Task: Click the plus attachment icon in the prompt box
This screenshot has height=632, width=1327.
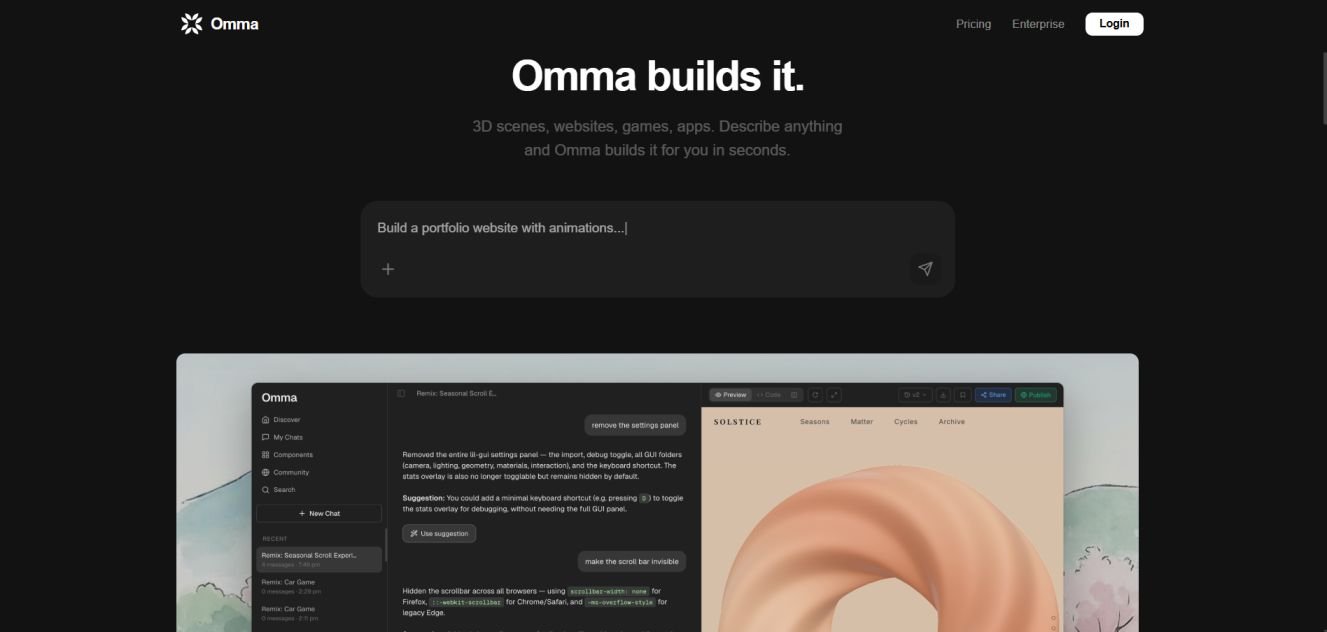Action: [x=388, y=268]
